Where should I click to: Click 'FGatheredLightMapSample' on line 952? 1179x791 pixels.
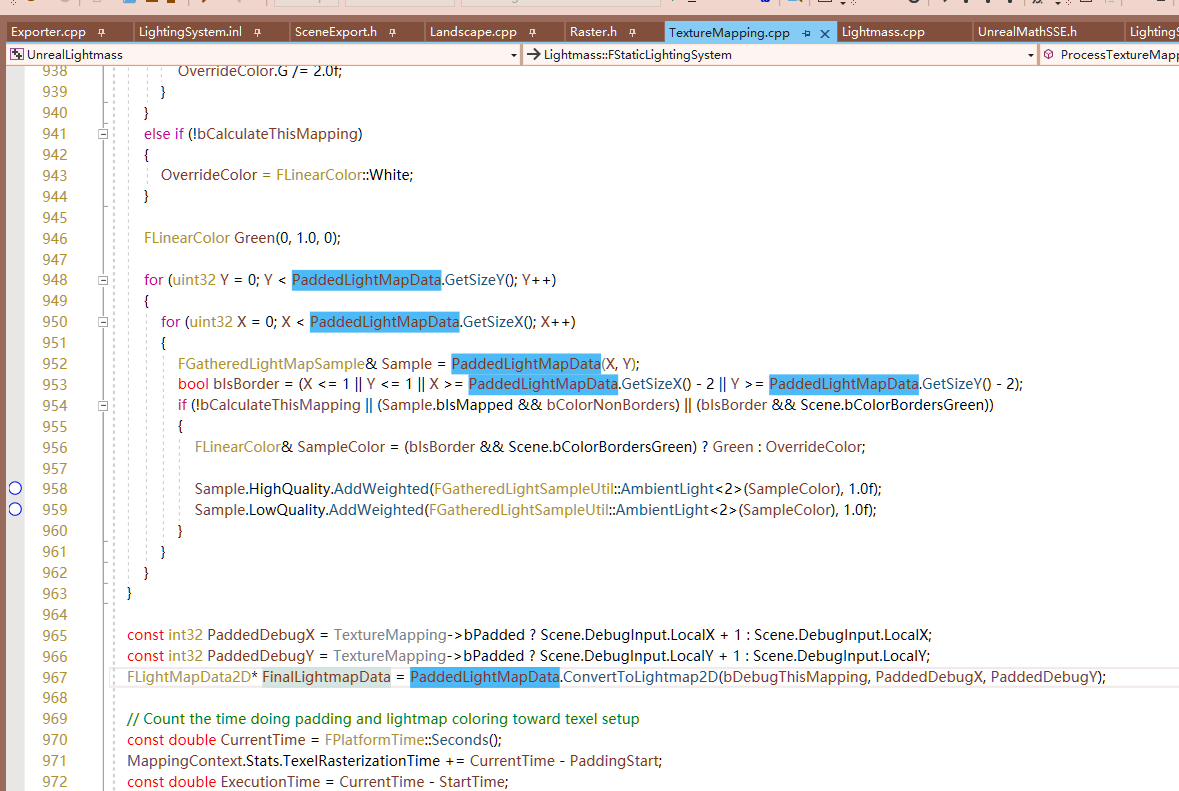271,364
